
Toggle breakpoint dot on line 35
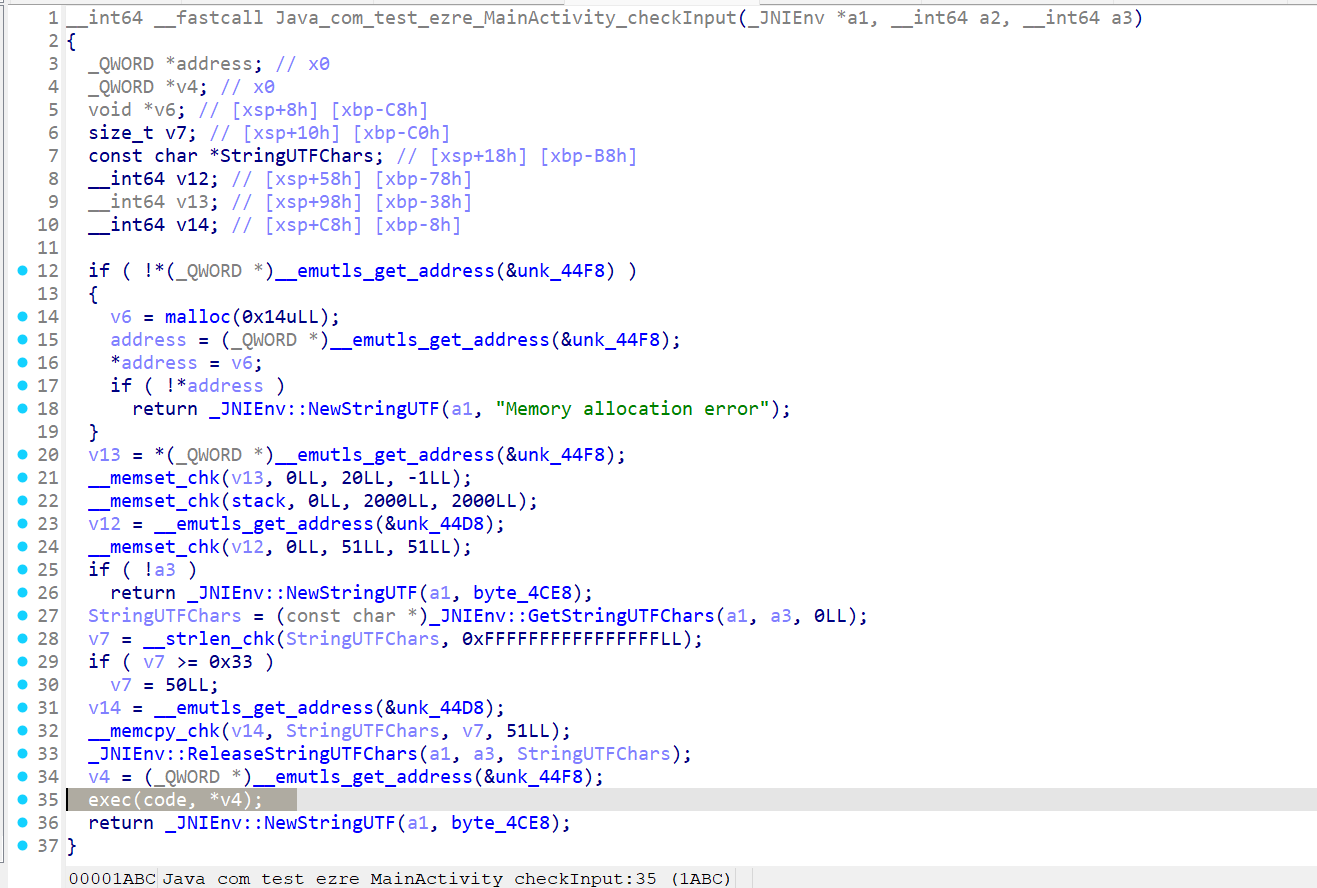click(x=22, y=800)
